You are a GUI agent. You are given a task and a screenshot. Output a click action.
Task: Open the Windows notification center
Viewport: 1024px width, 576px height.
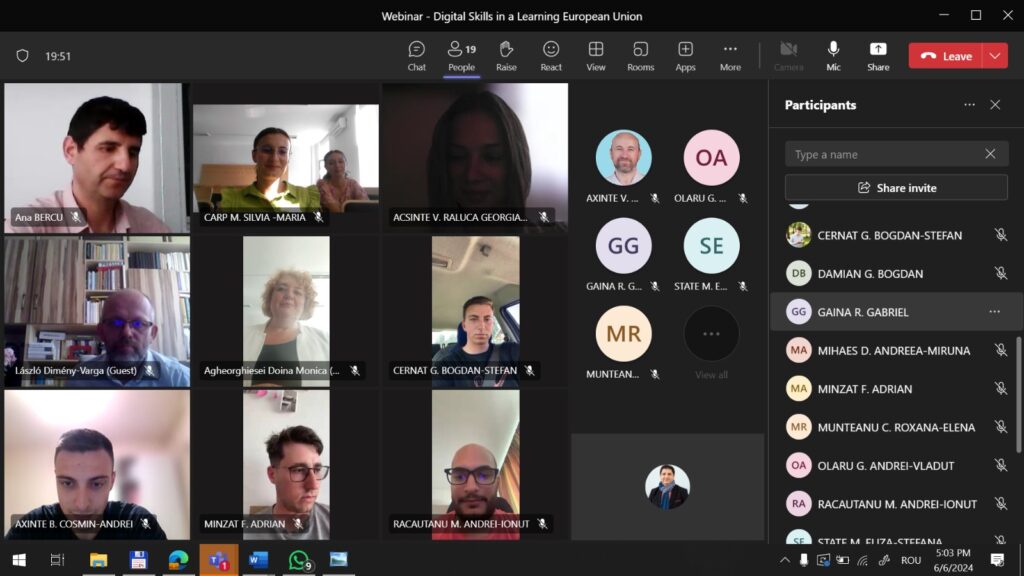997,560
